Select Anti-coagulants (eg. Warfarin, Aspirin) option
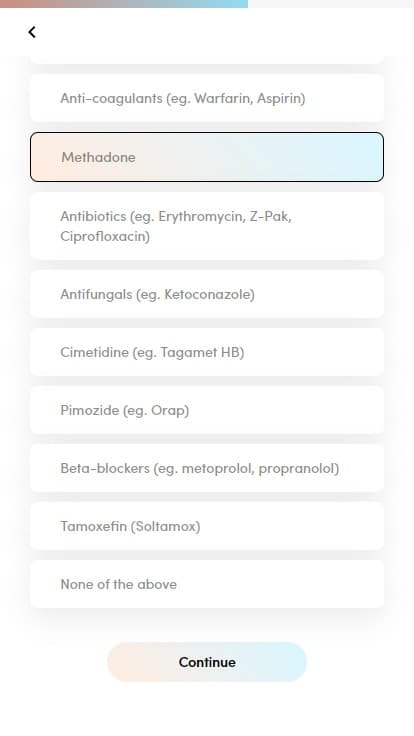 (x=207, y=98)
